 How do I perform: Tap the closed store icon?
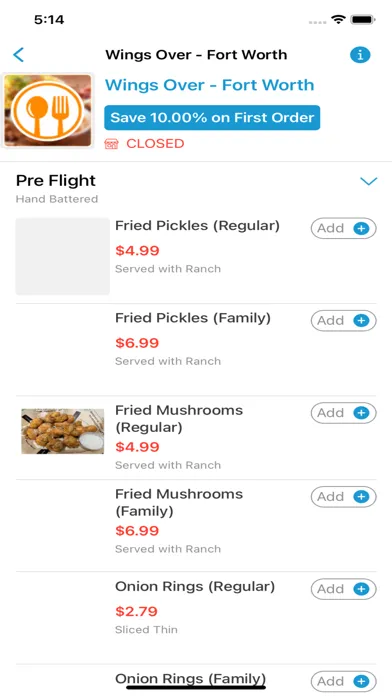[111, 144]
